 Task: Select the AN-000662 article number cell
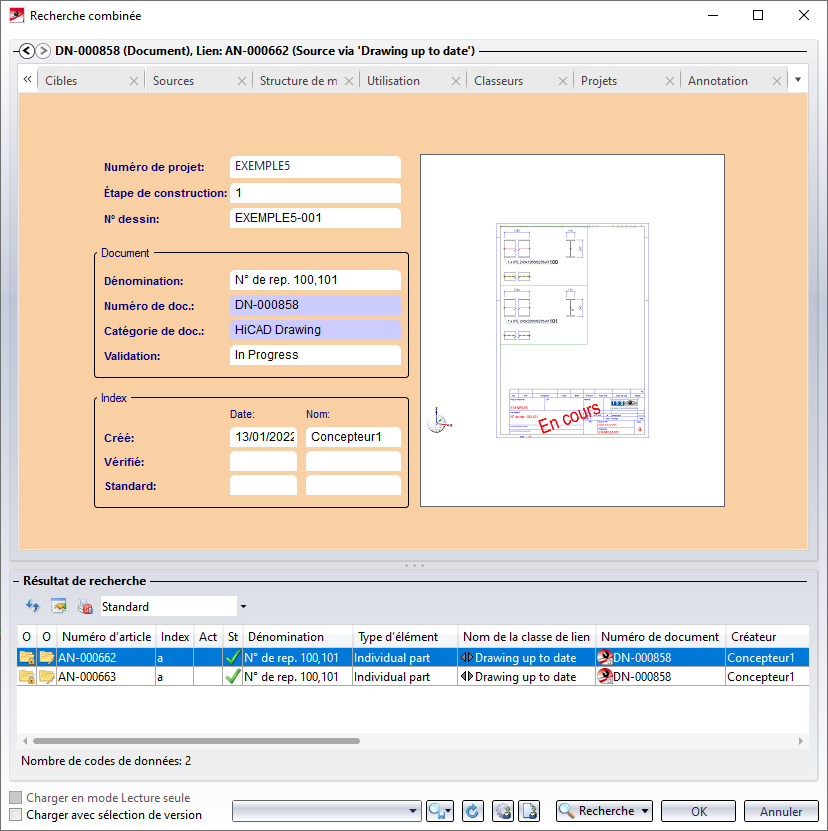point(106,658)
